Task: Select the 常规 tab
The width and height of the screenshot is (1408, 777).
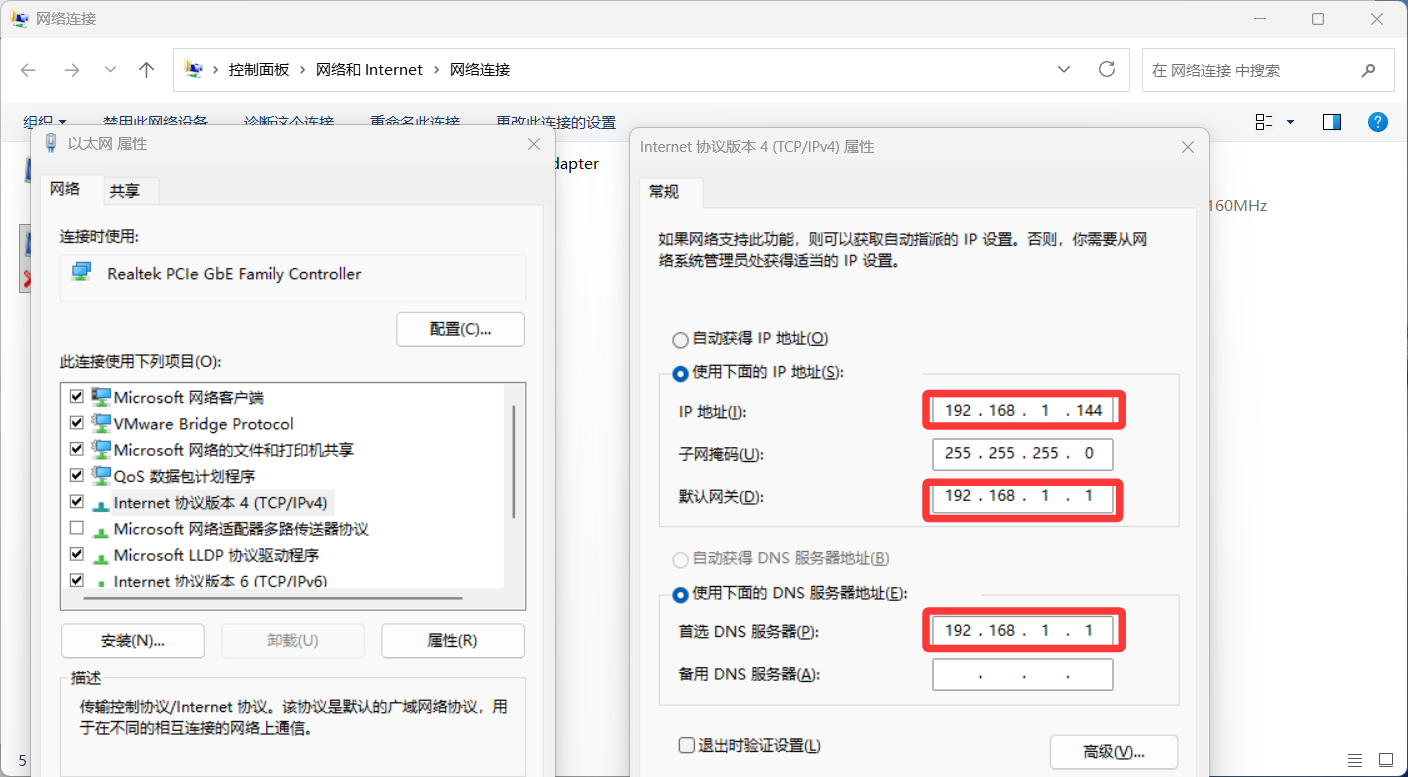Action: point(664,192)
